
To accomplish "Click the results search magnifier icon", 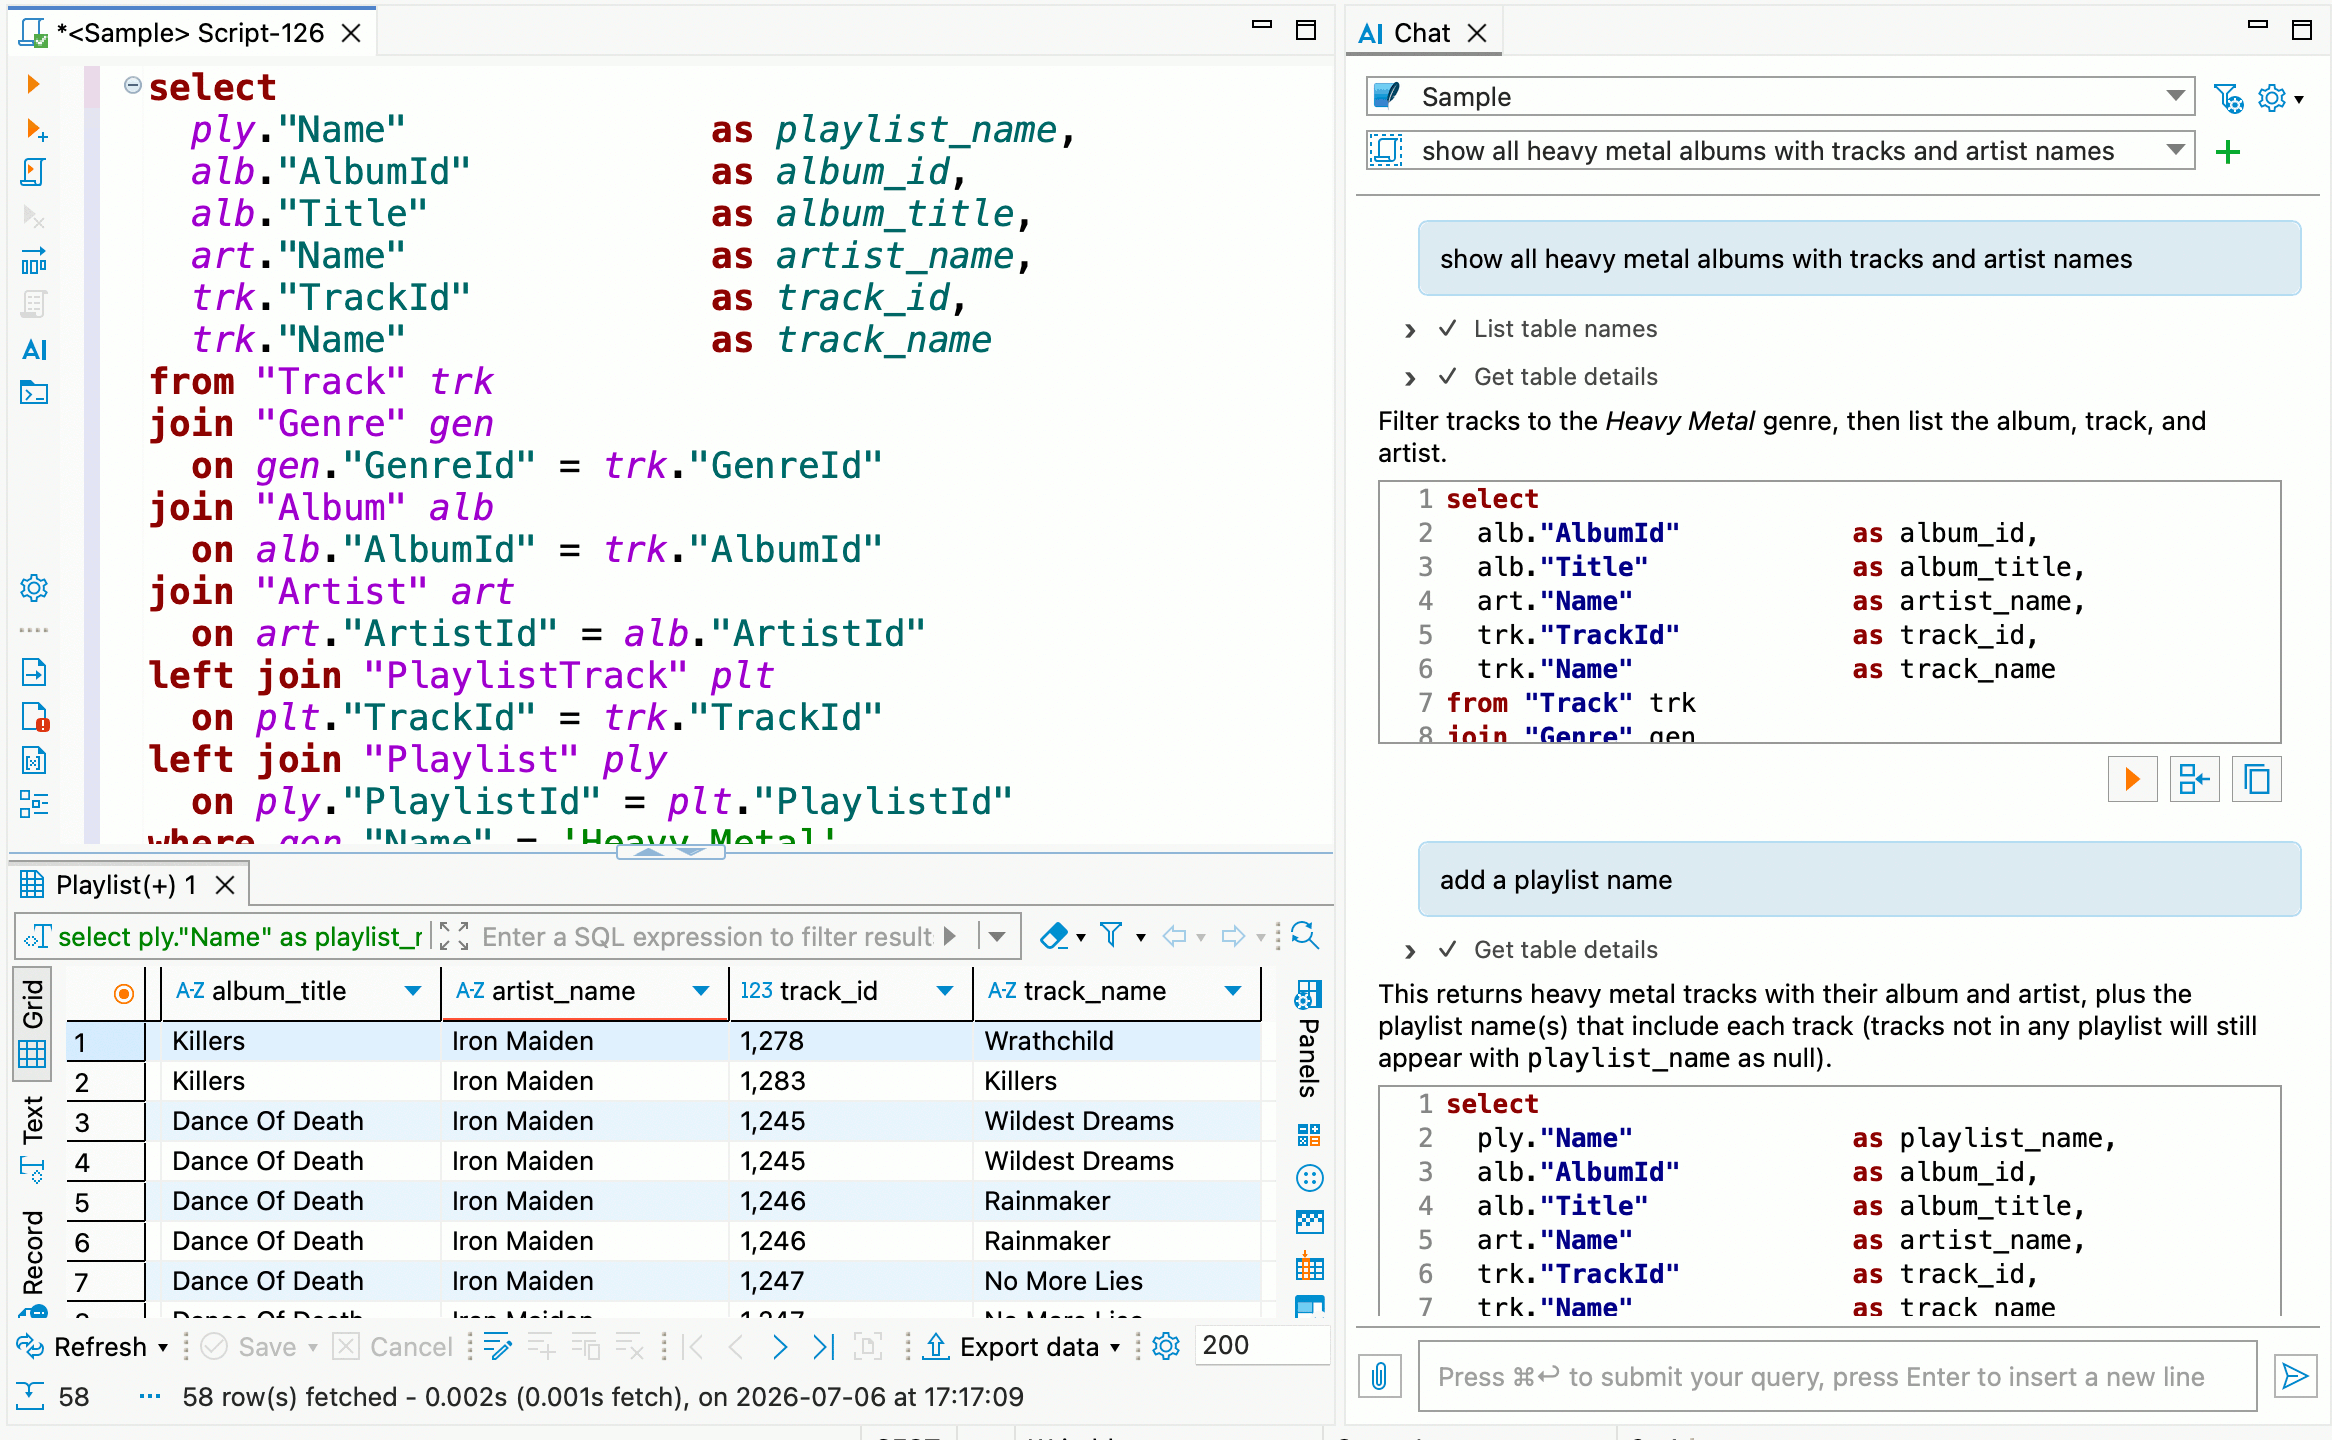I will pos(1305,936).
